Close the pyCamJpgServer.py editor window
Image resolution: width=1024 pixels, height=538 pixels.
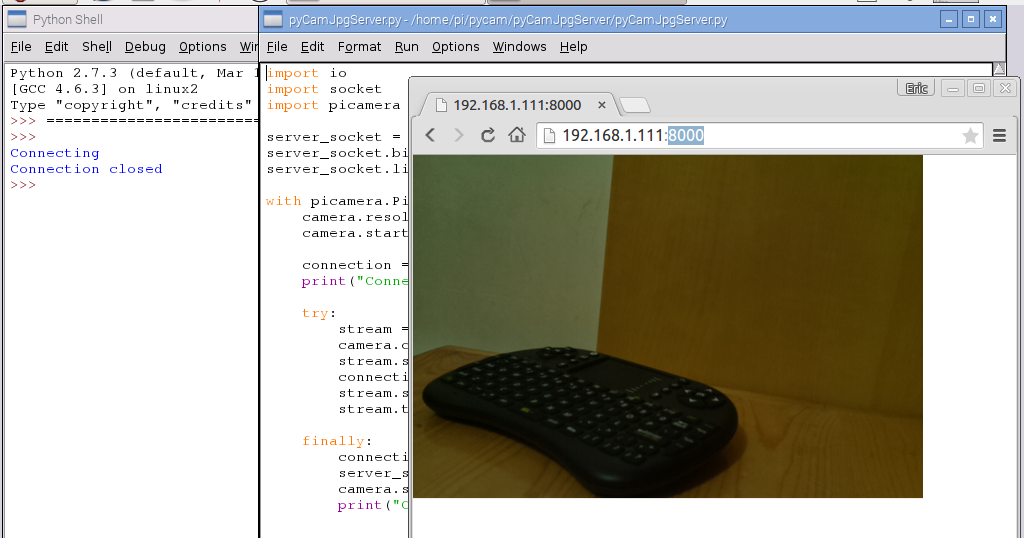pos(993,20)
